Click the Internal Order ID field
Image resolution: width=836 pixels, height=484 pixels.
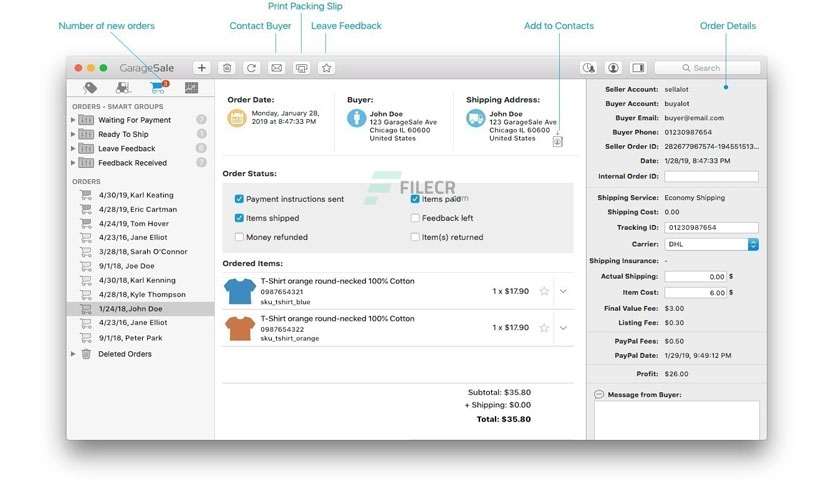pos(711,176)
